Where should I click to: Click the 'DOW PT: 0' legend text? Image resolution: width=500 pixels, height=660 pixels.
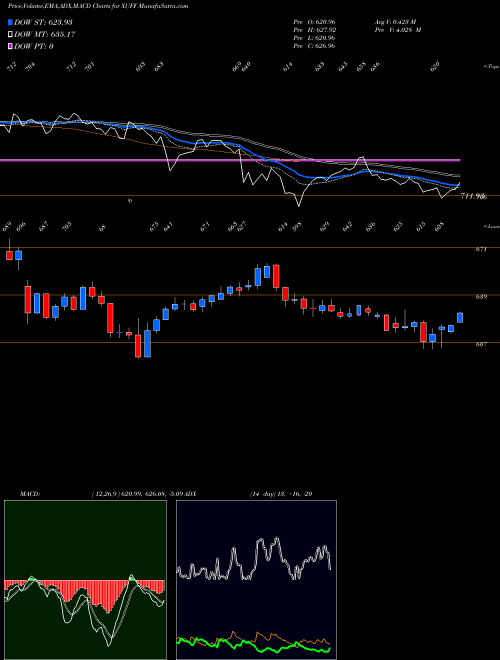tap(33, 46)
